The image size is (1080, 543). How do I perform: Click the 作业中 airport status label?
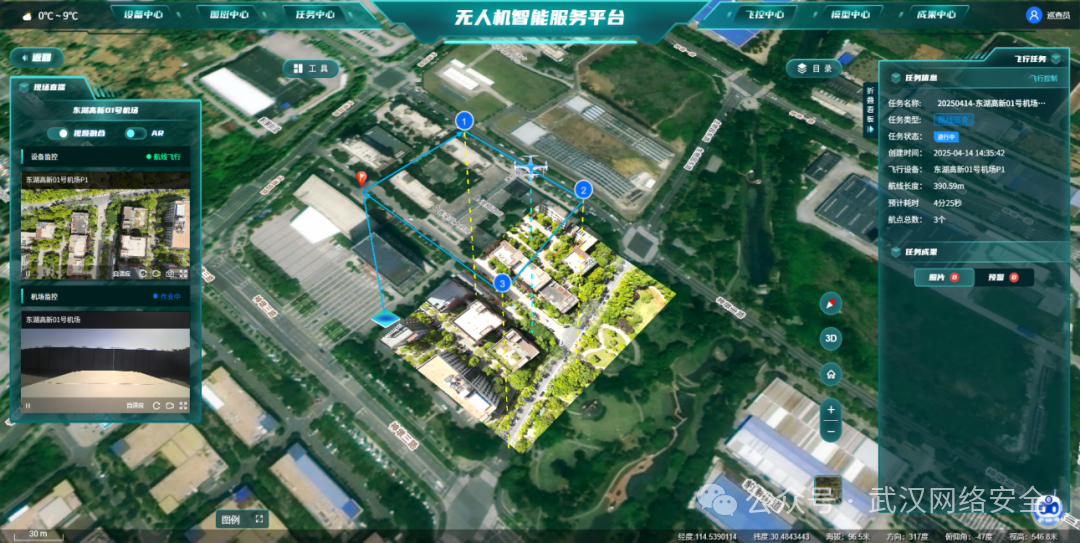pos(166,297)
